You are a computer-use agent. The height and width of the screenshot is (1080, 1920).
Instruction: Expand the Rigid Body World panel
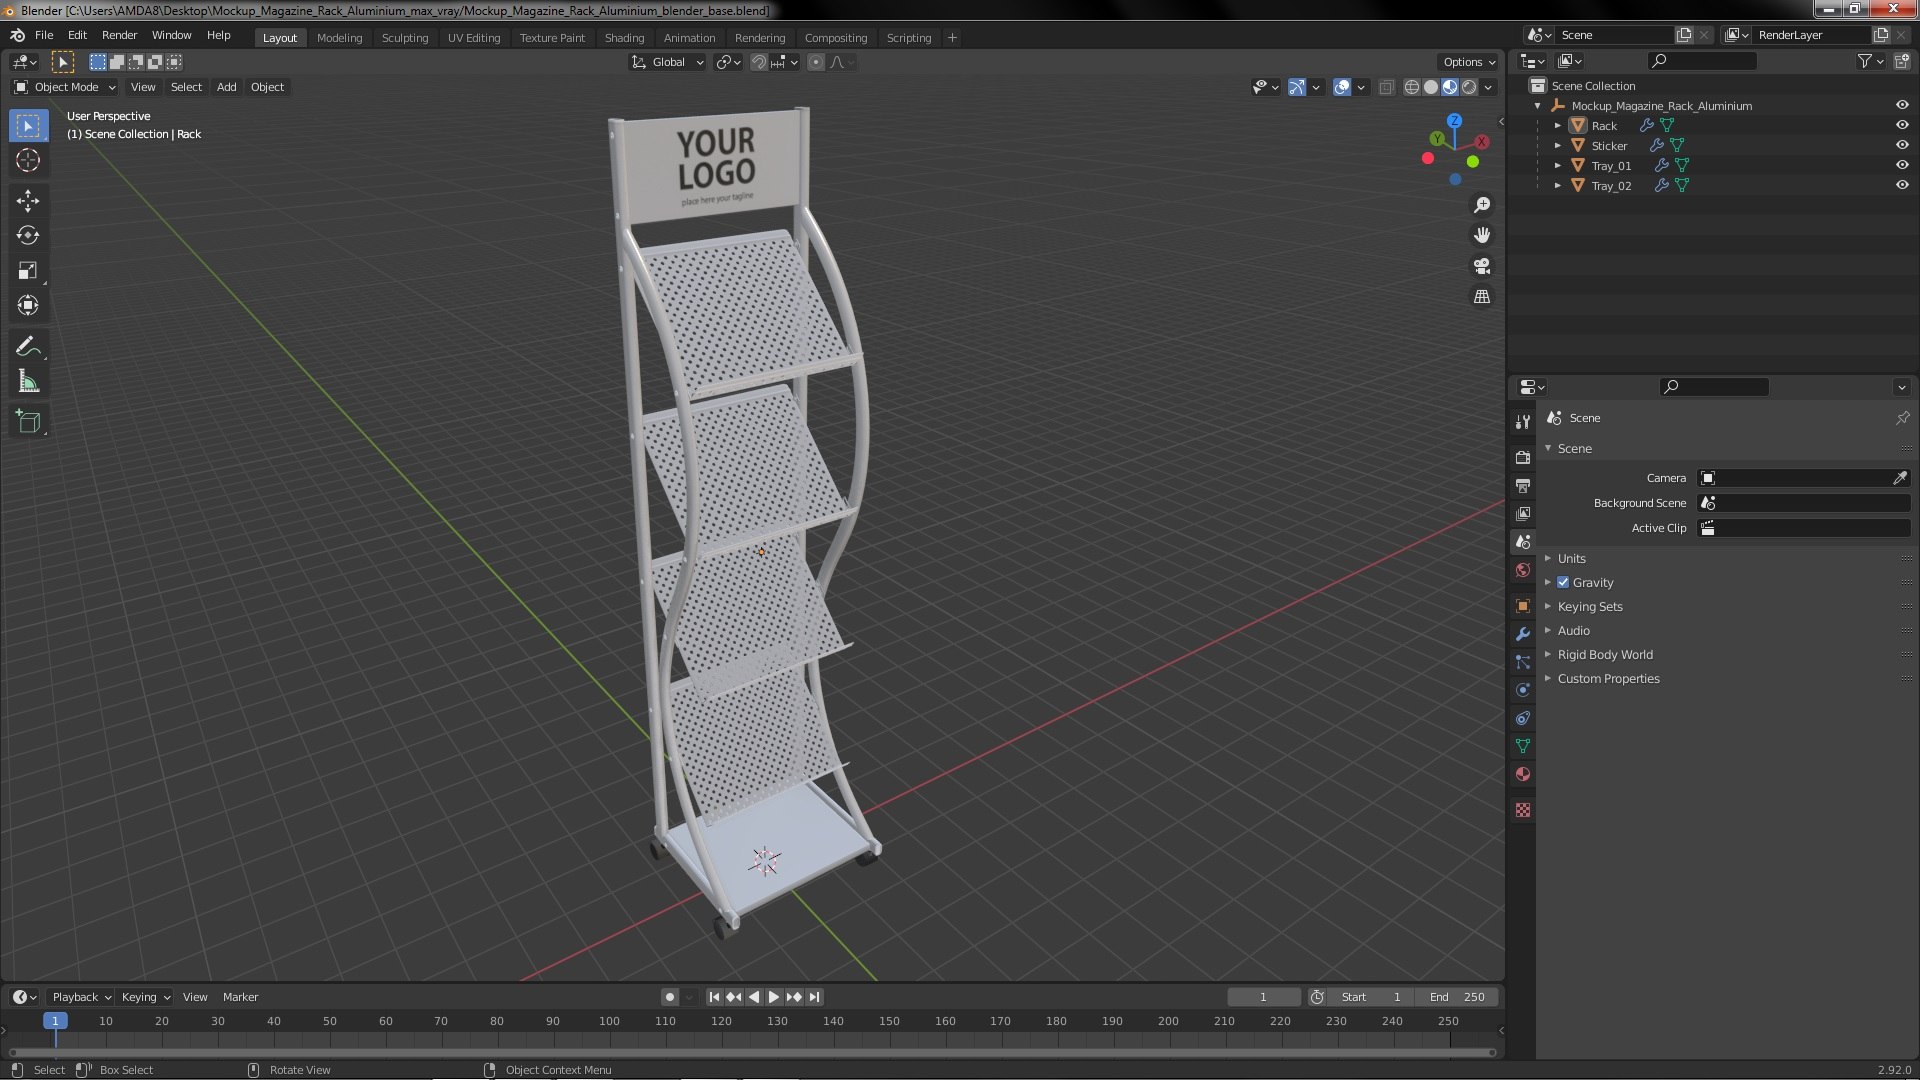click(1604, 654)
